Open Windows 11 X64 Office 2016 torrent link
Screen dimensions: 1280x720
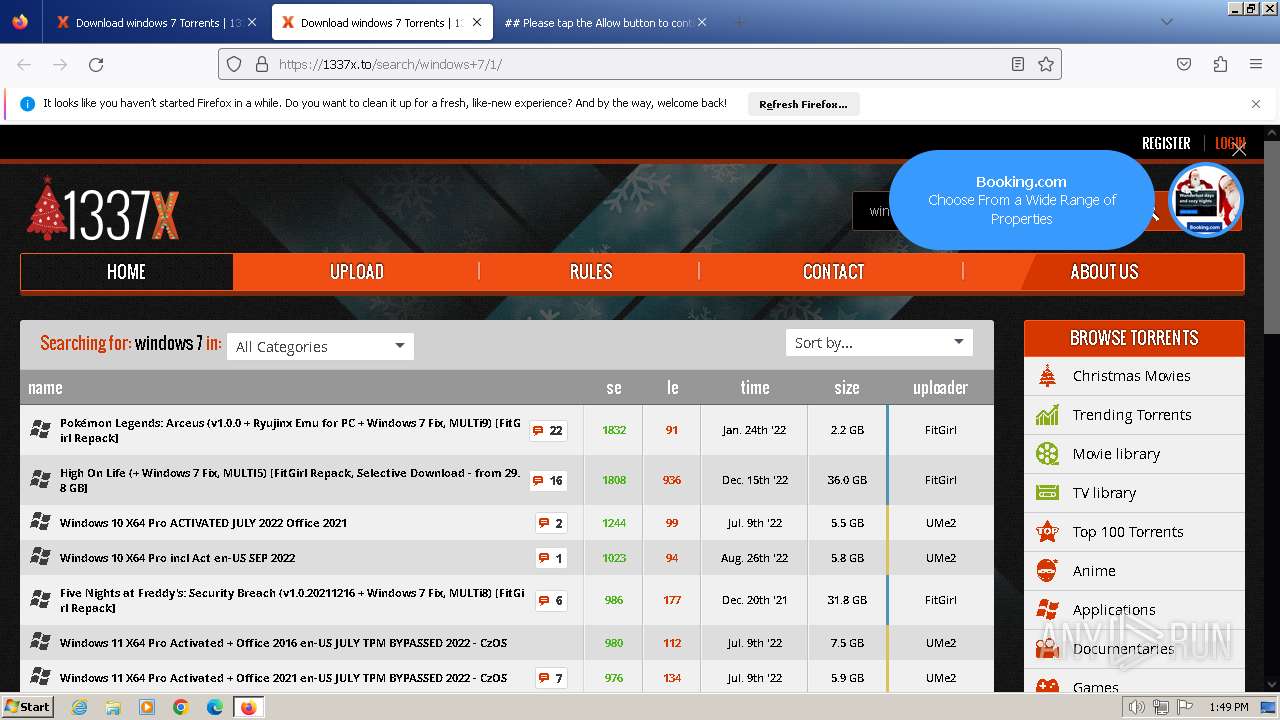coord(283,643)
